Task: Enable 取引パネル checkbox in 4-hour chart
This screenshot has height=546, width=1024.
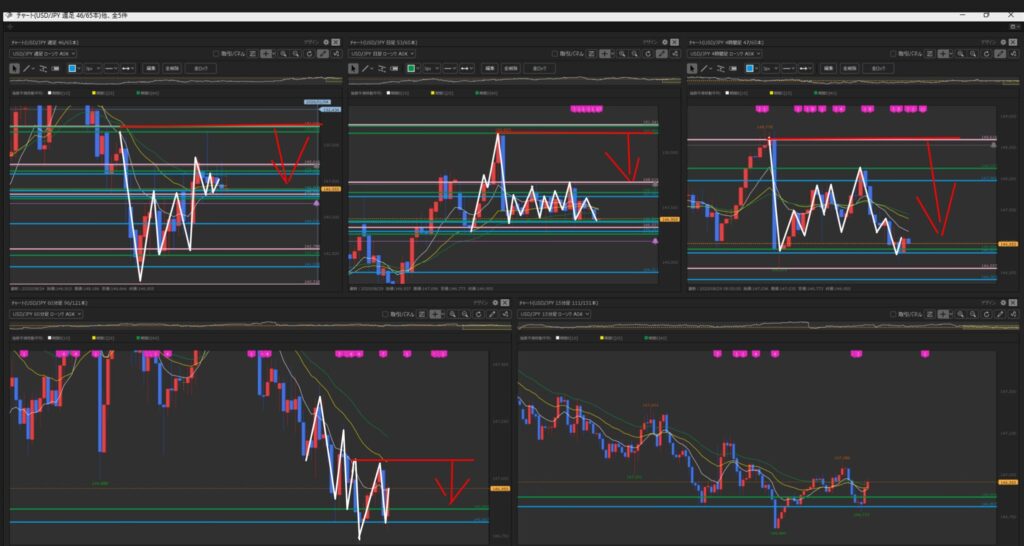Action: [x=893, y=54]
